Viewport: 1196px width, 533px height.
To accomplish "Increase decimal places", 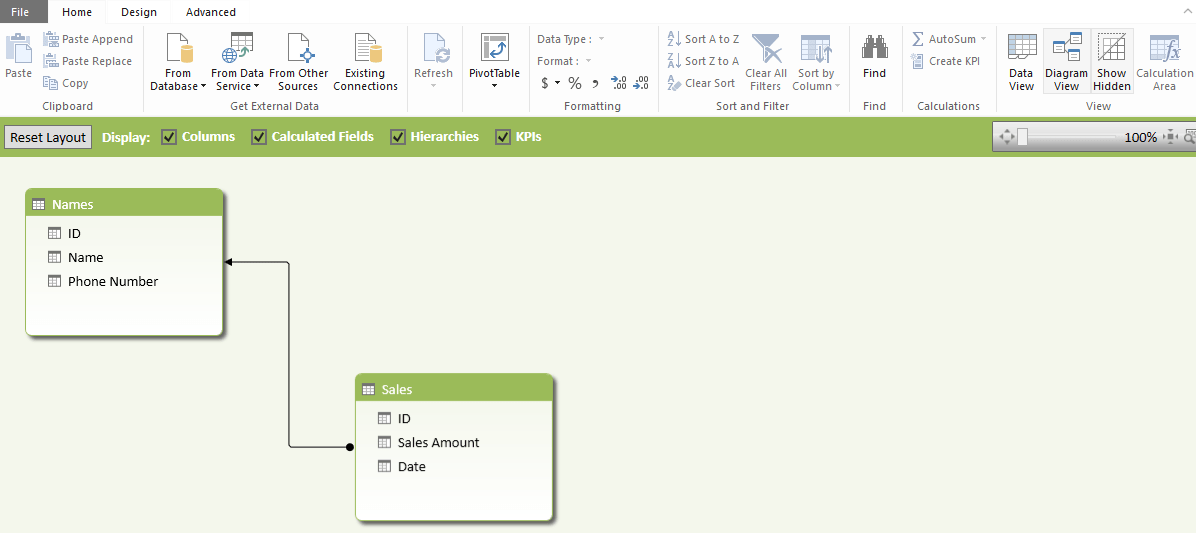I will [619, 83].
